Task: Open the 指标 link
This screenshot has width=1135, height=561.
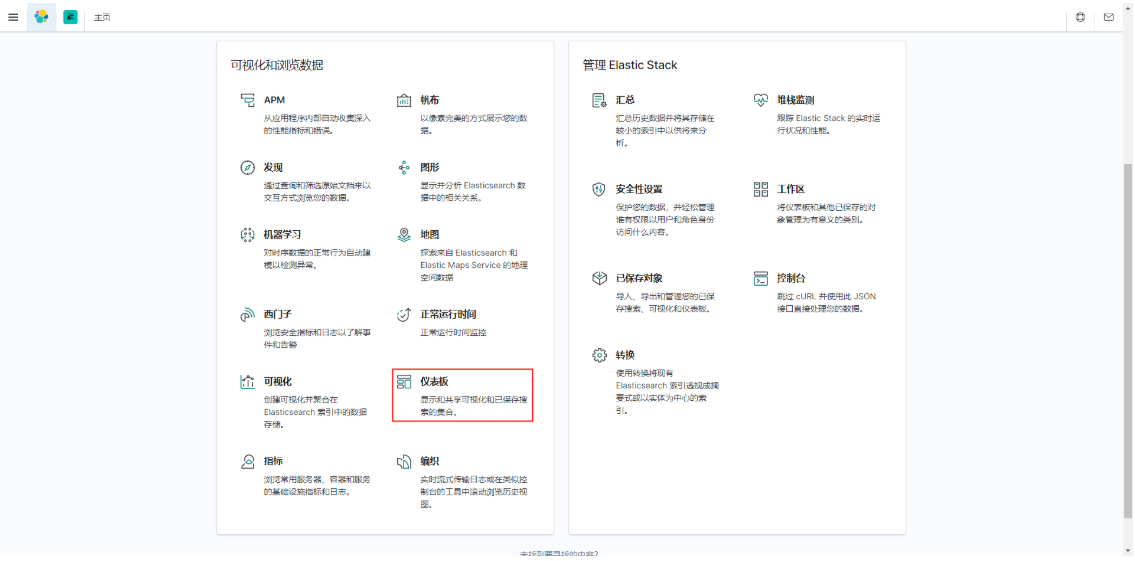Action: tap(273, 460)
